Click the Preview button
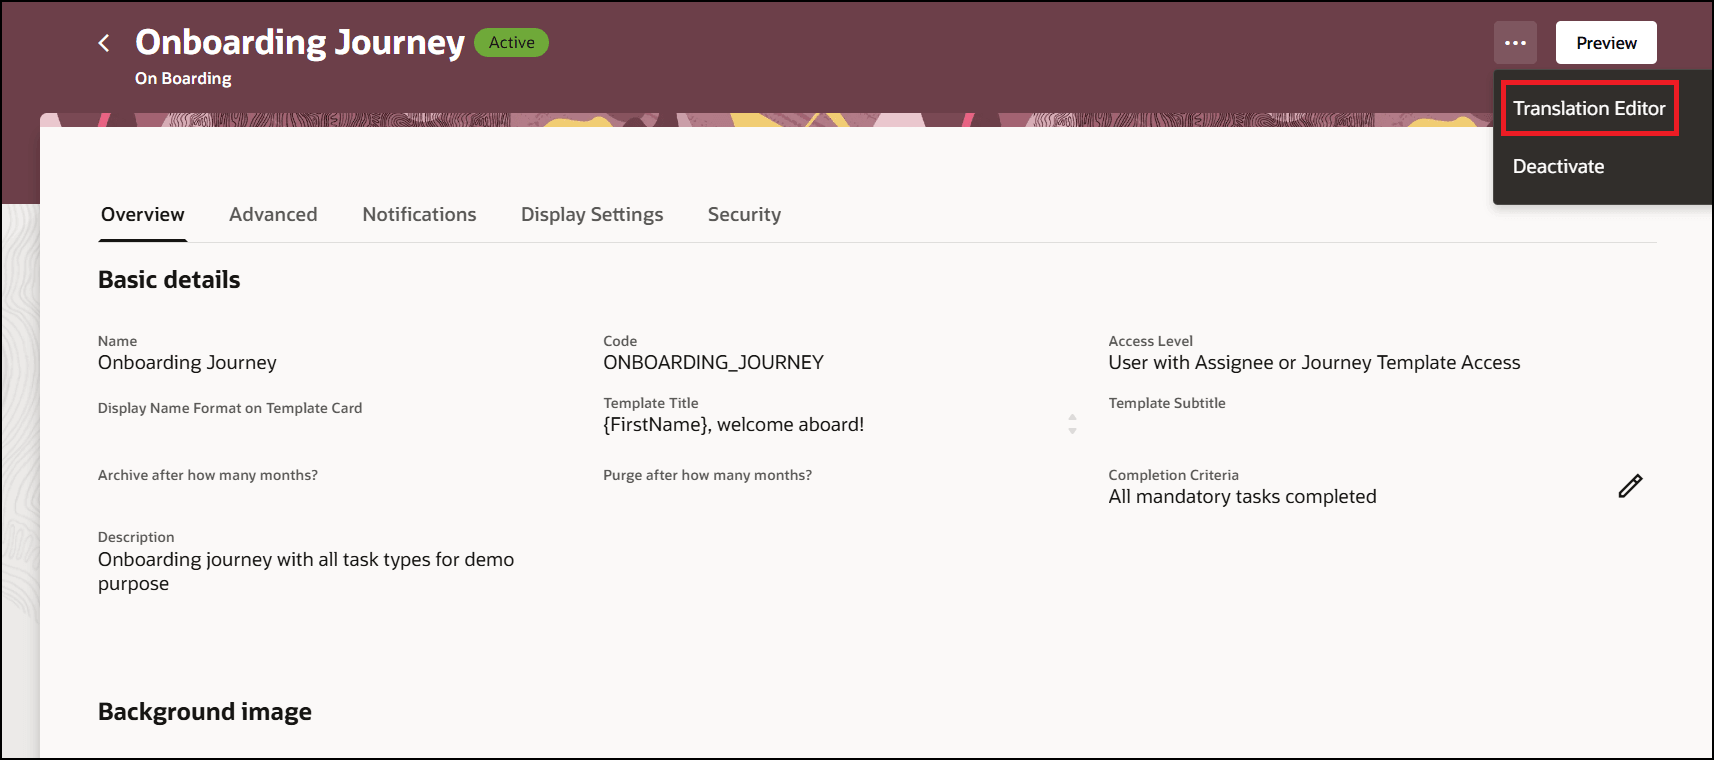This screenshot has width=1714, height=760. (x=1606, y=43)
